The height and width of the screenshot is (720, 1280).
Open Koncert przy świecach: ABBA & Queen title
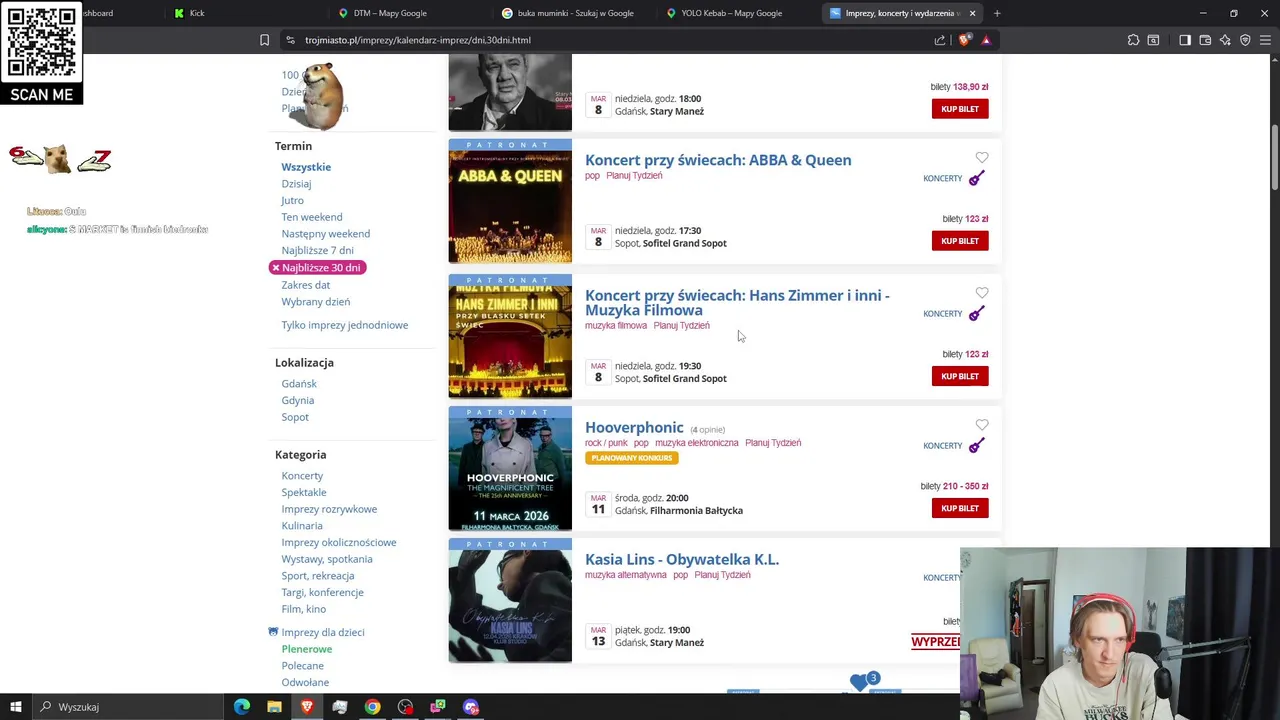tap(718, 160)
